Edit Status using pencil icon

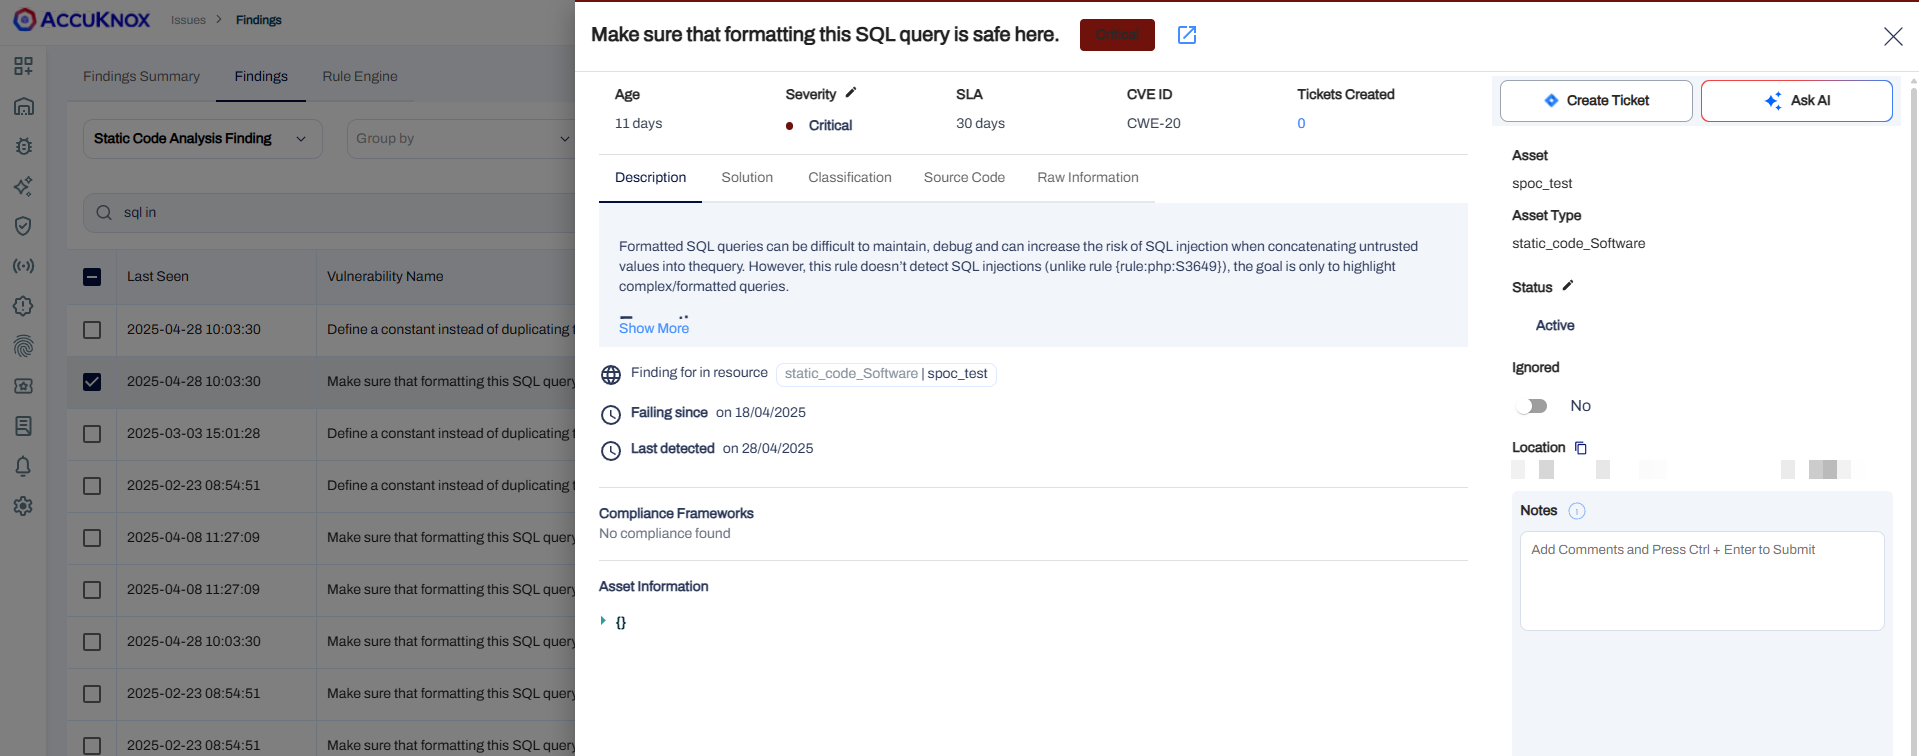click(x=1568, y=286)
